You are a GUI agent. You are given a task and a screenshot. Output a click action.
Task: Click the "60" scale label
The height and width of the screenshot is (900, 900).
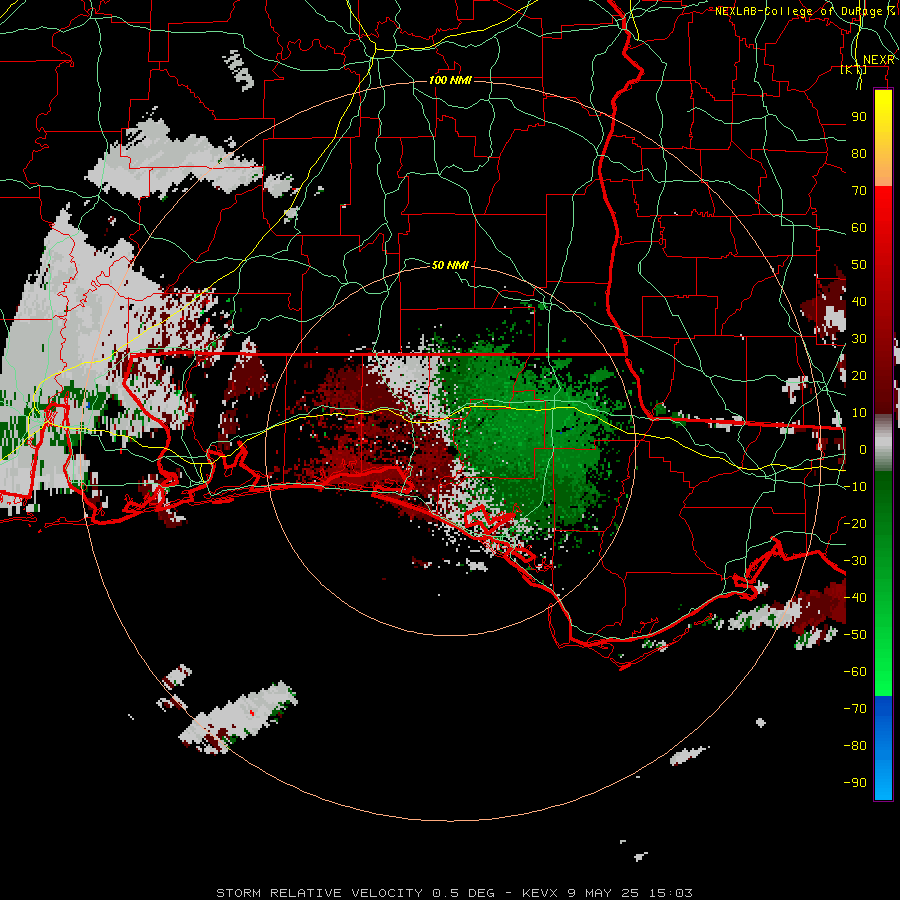[x=859, y=227]
